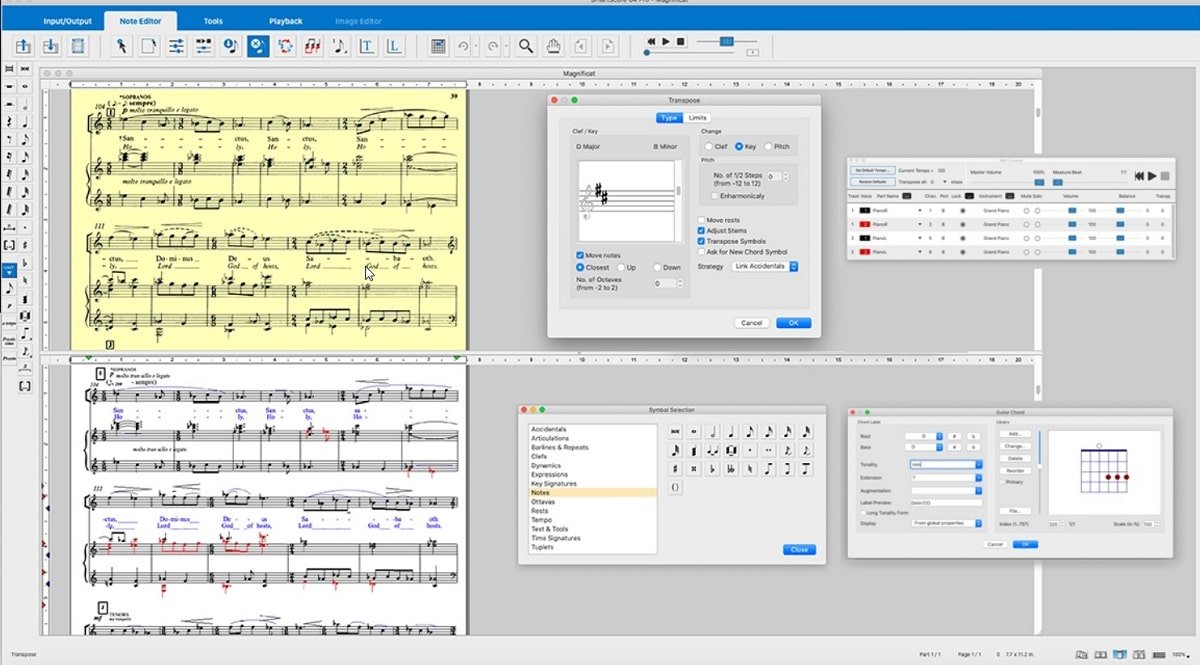This screenshot has height=665, width=1200.
Task: Activate the hand pan tool
Action: tap(554, 46)
